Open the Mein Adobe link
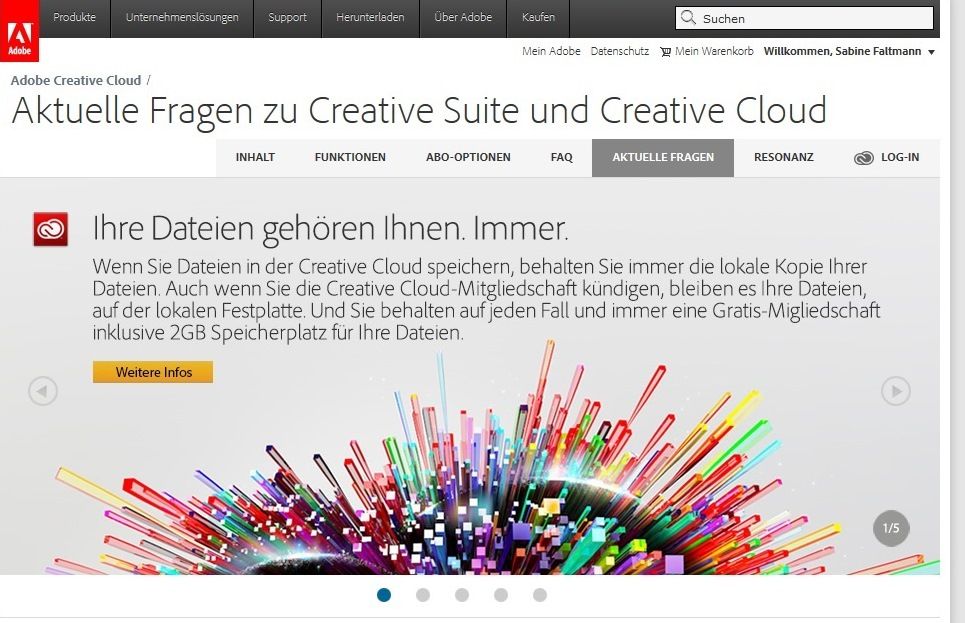This screenshot has height=623, width=965. click(551, 51)
